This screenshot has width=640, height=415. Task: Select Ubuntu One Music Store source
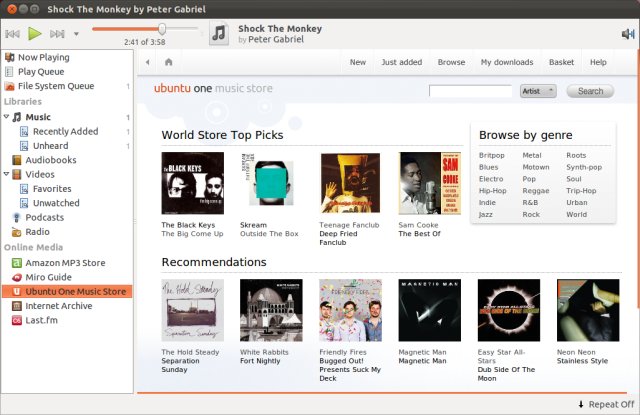(67, 291)
